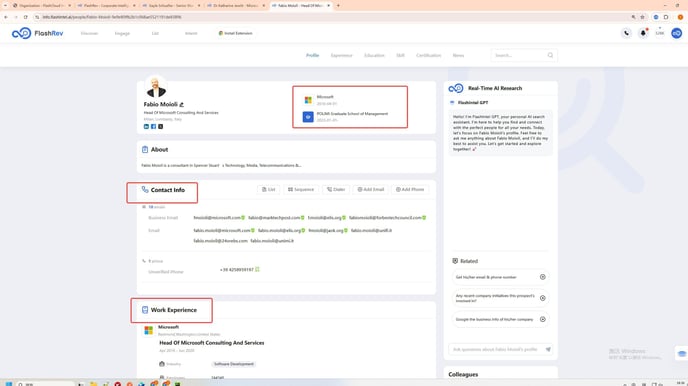Viewport: 688px width, 386px height.
Task: Click the search magnifier icon
Action: (x=550, y=55)
